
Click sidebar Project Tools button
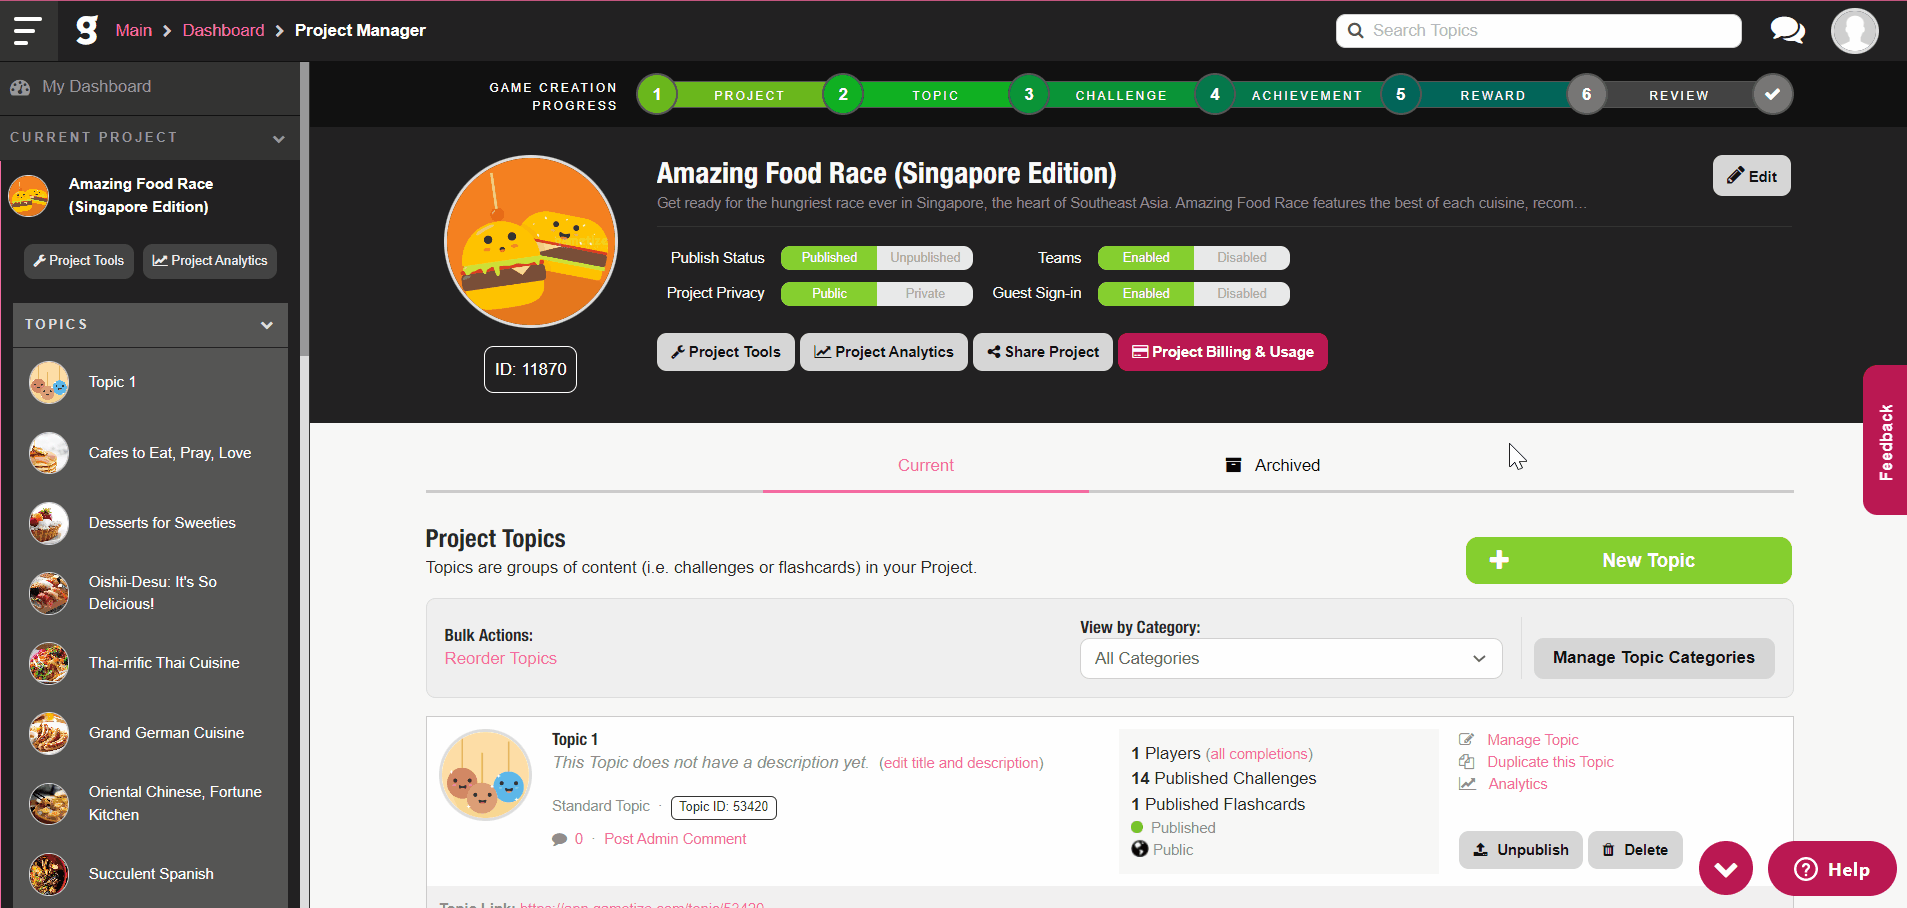(79, 261)
